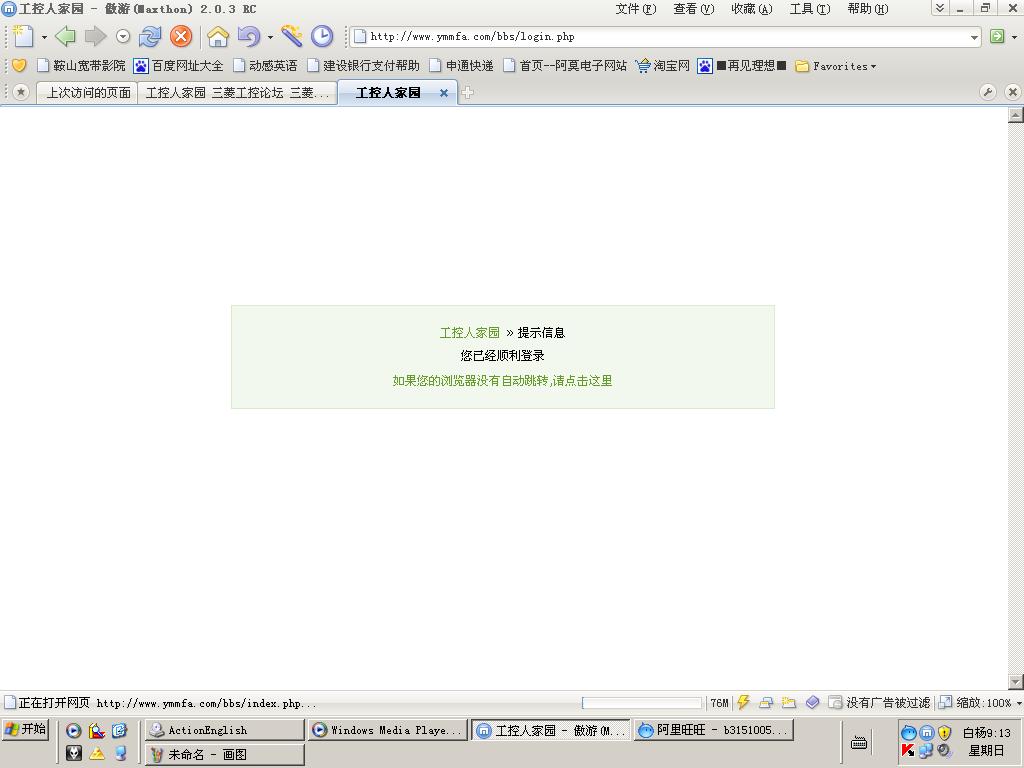
Task: Open 阿里旺旺 from the taskbar
Action: (713, 731)
